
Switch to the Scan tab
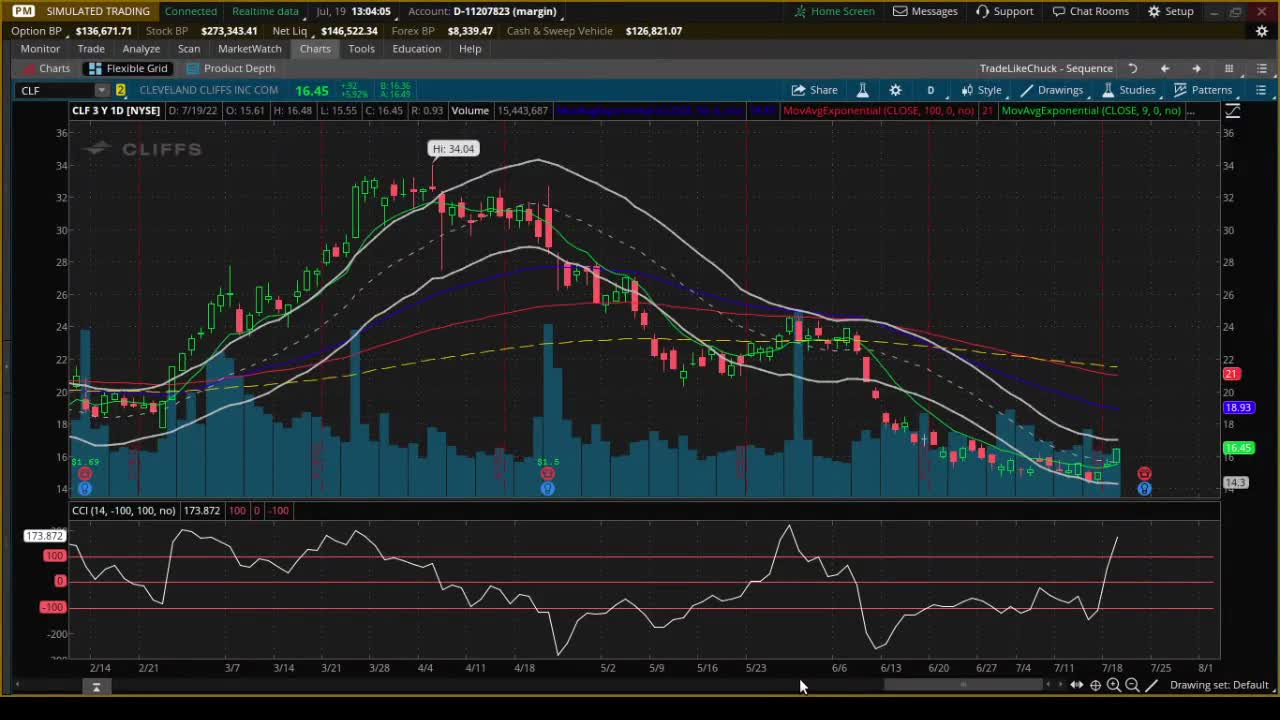click(x=189, y=49)
